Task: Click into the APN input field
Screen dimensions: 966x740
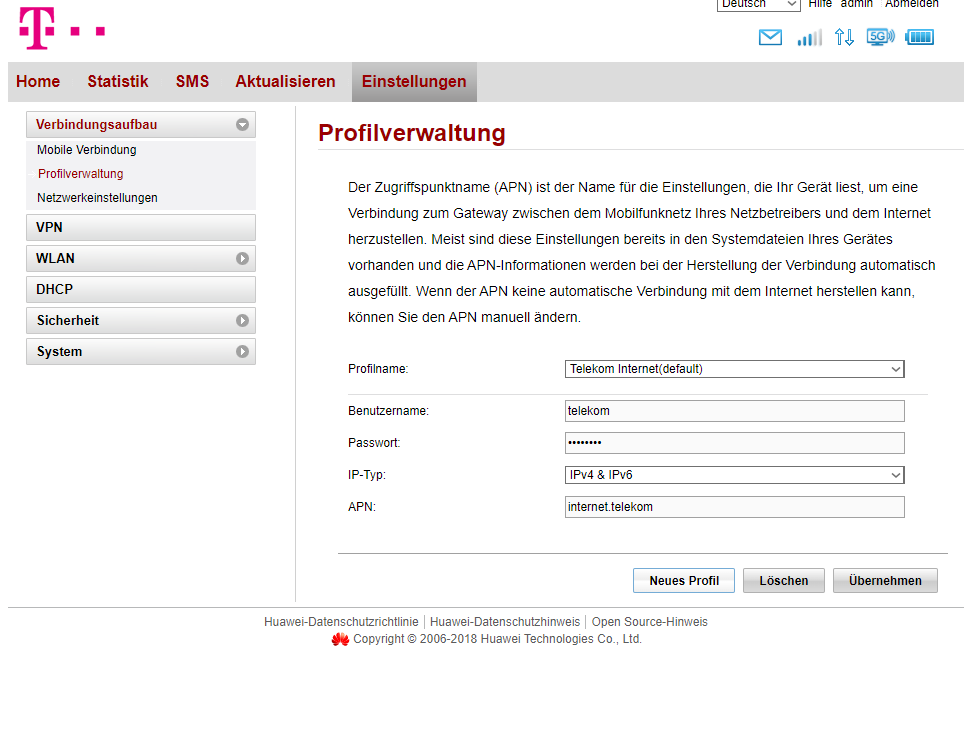Action: [x=734, y=507]
